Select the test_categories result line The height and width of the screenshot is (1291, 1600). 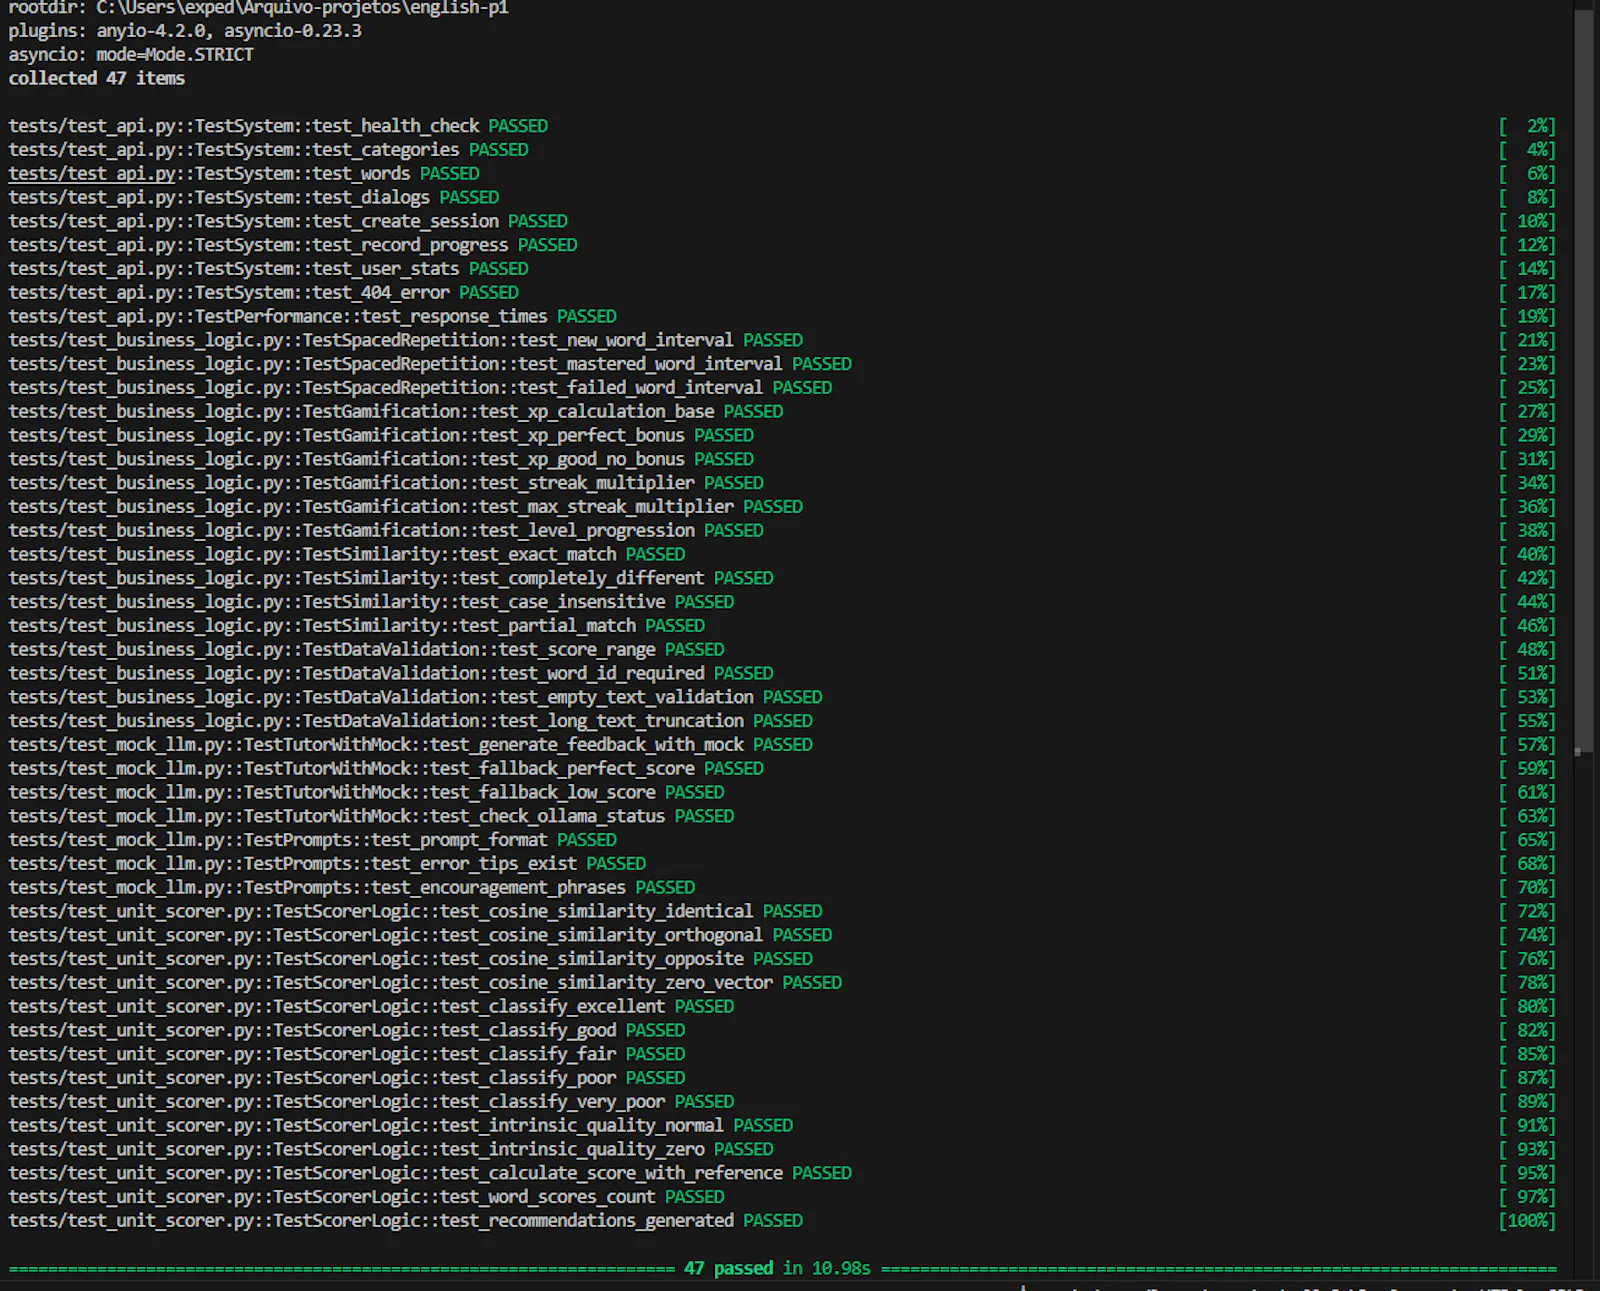tap(268, 150)
